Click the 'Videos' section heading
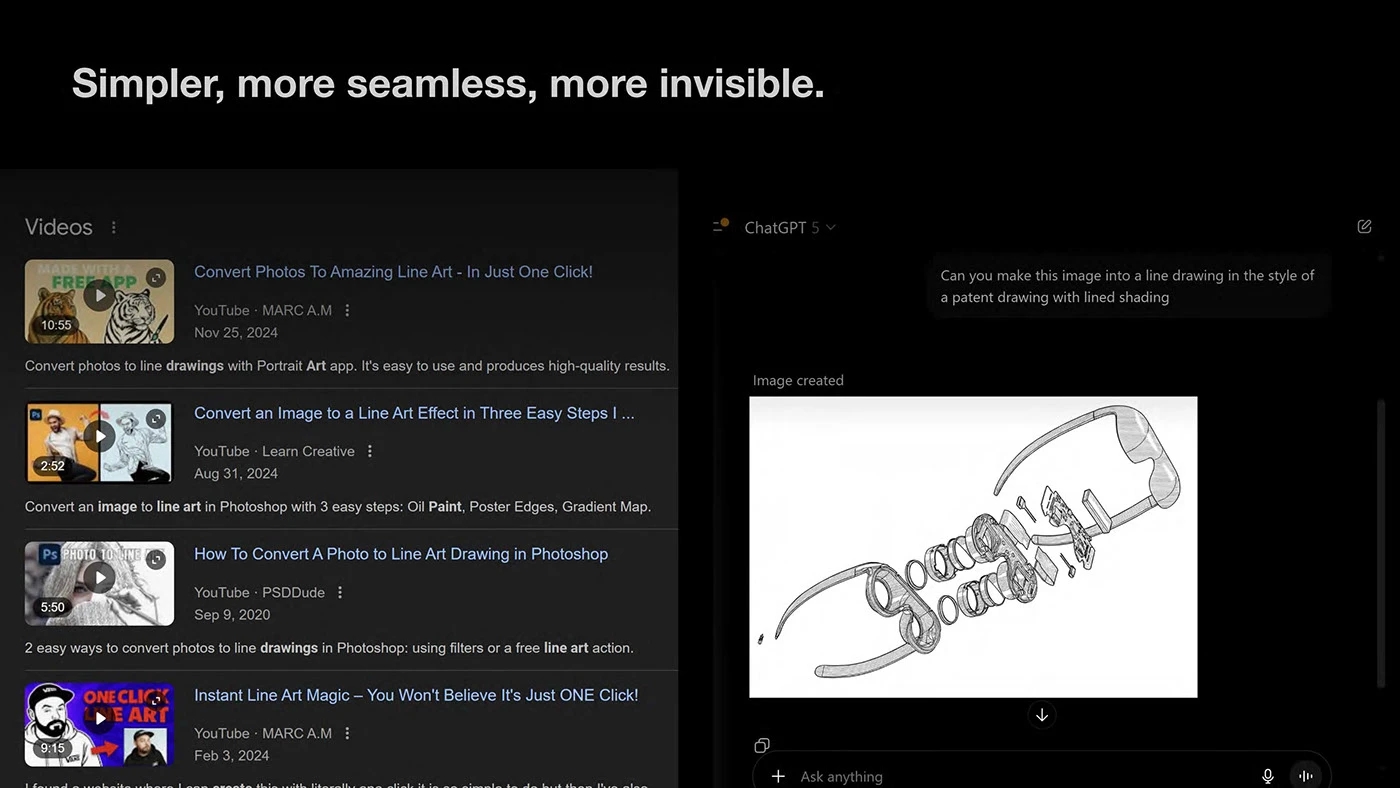The width and height of the screenshot is (1400, 788). click(x=59, y=227)
